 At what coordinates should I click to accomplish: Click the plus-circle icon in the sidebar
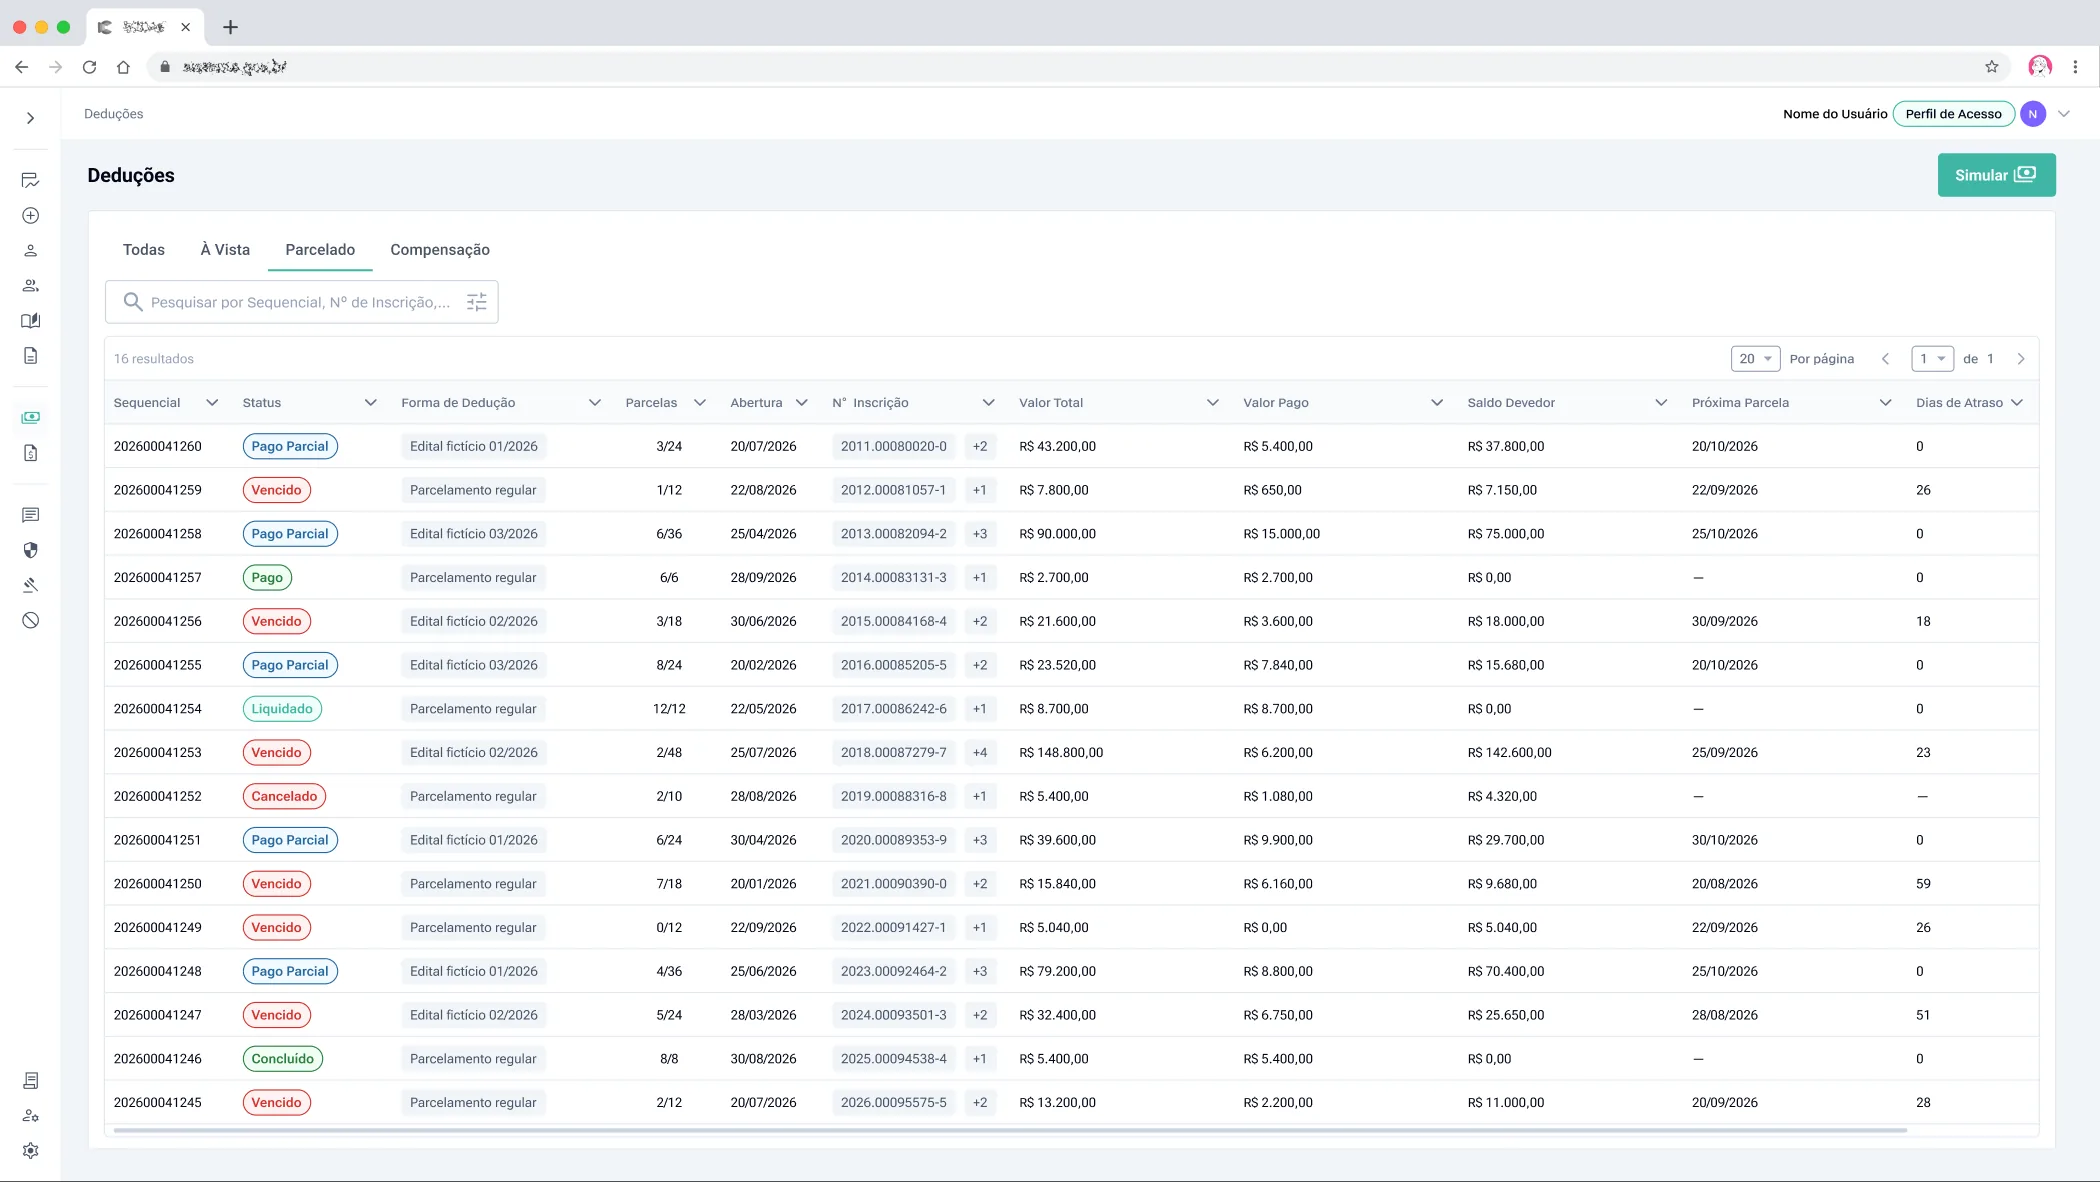point(31,216)
